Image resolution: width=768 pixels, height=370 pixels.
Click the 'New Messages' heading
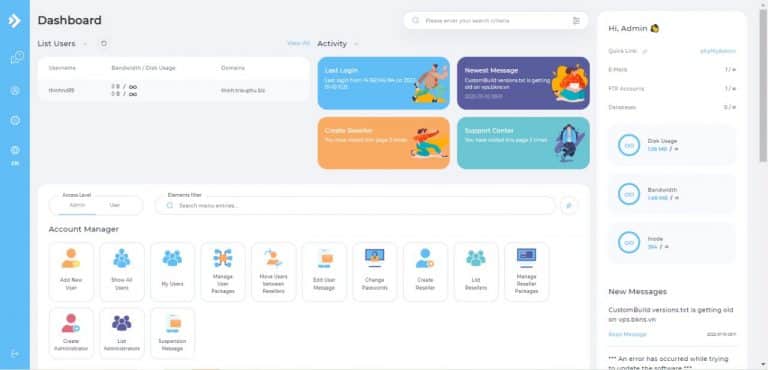click(x=638, y=292)
